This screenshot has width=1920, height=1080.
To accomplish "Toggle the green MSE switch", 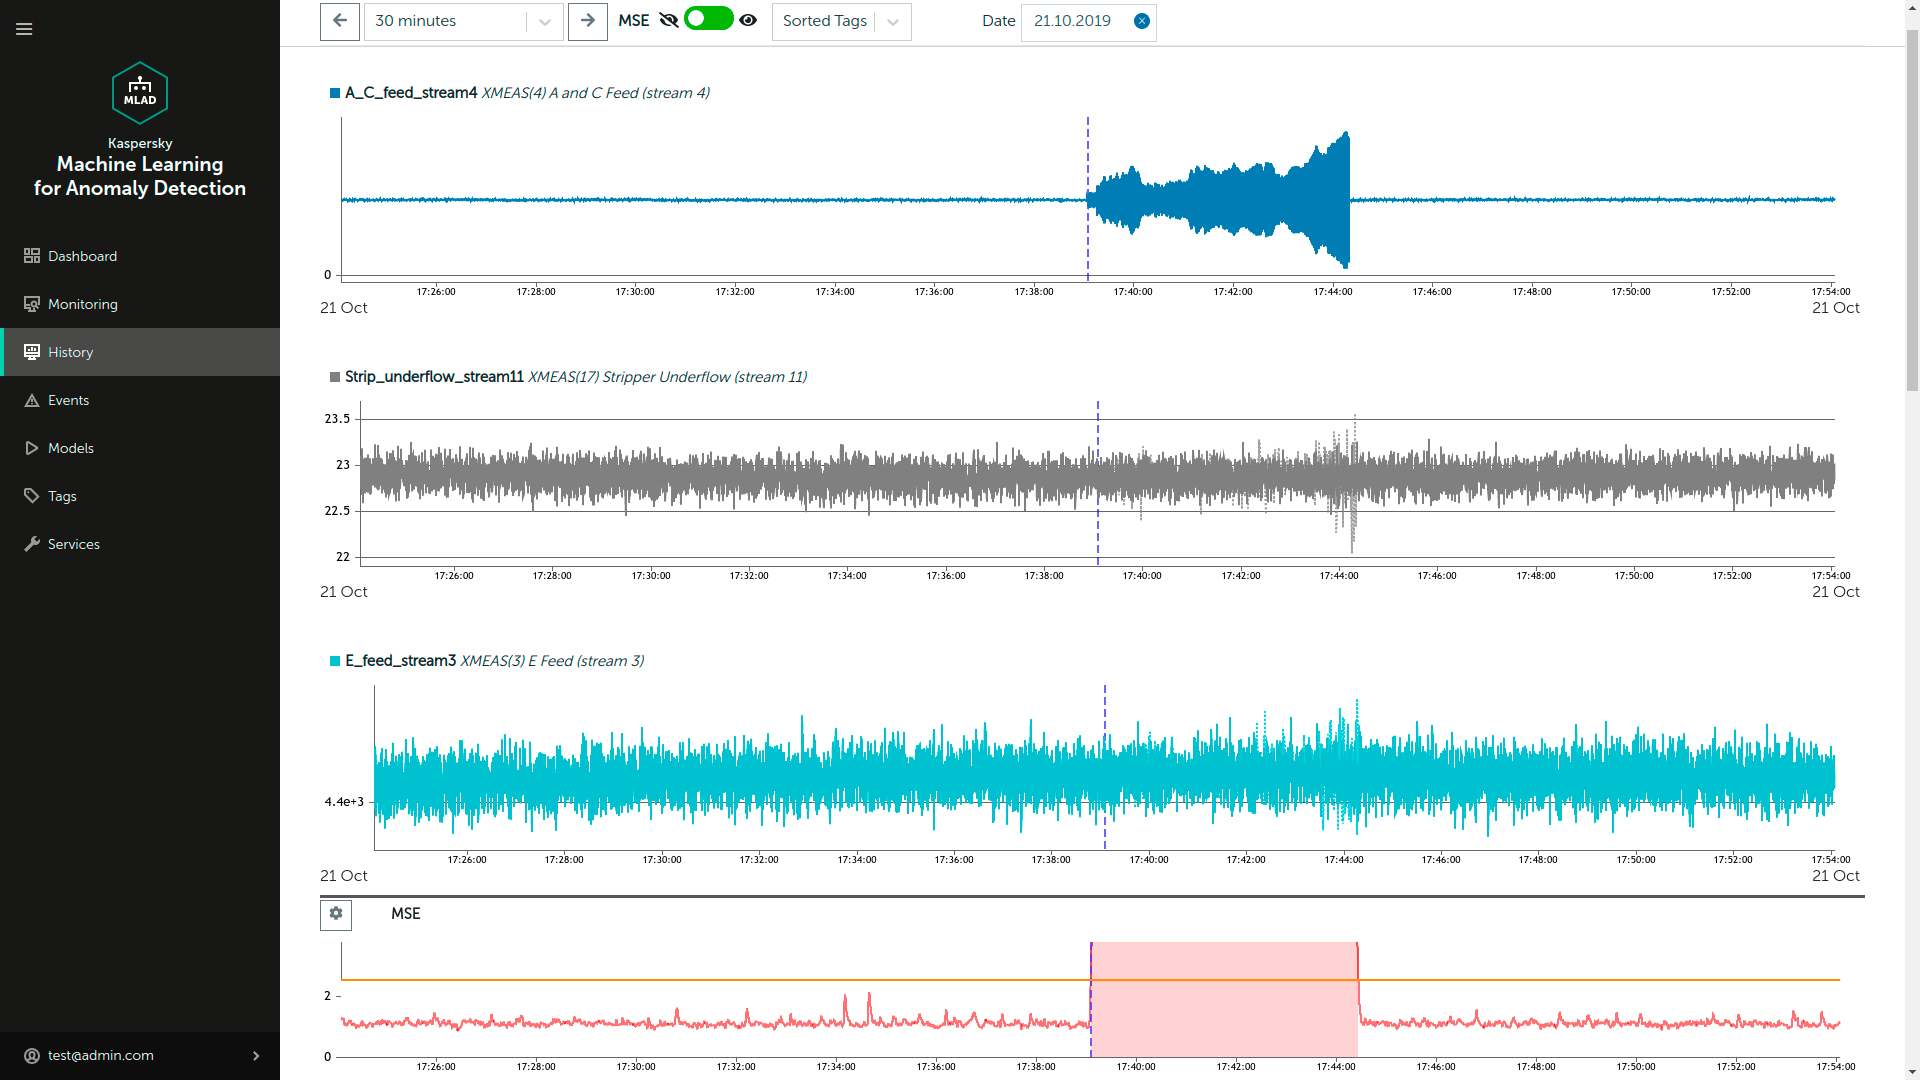I will point(708,19).
